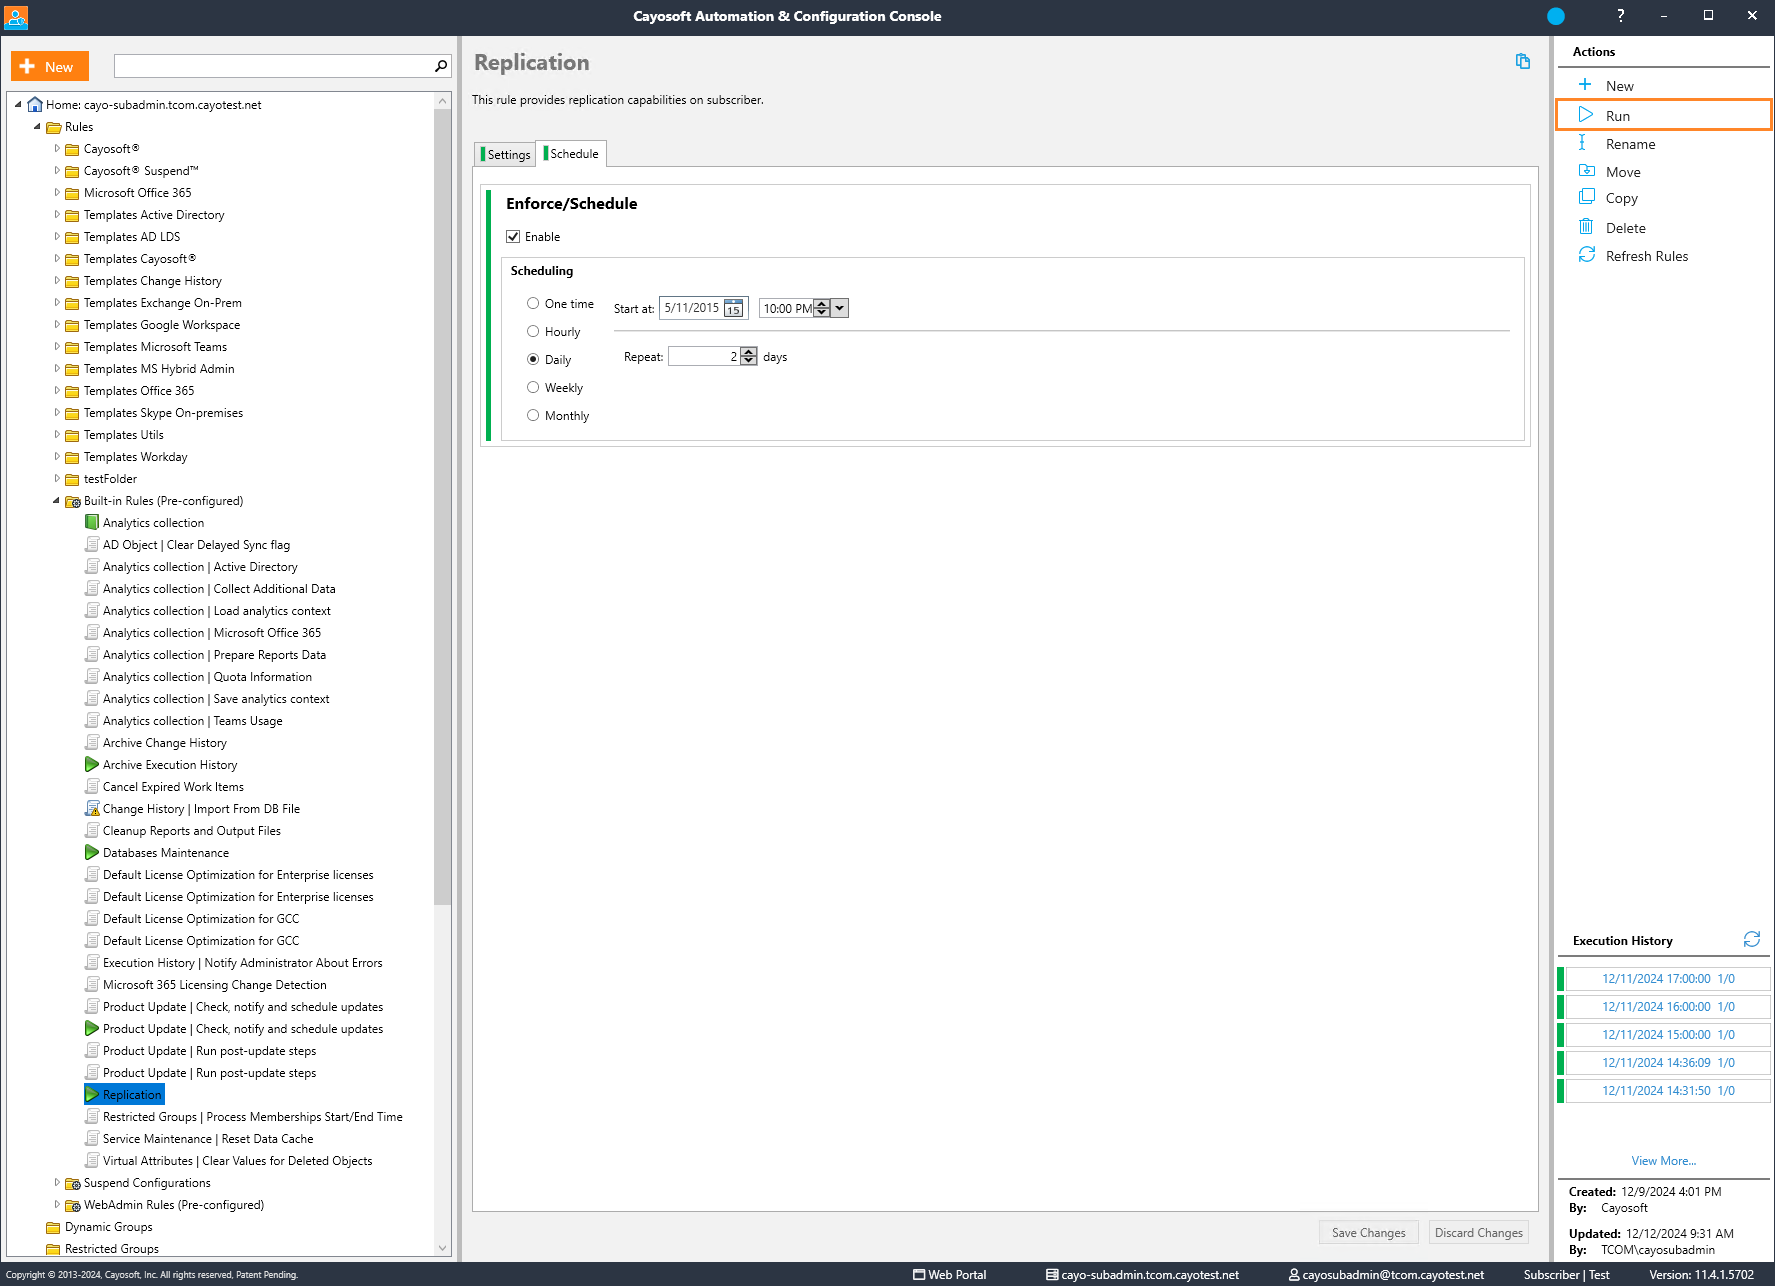Click the Copy icon in Actions

[1586, 197]
